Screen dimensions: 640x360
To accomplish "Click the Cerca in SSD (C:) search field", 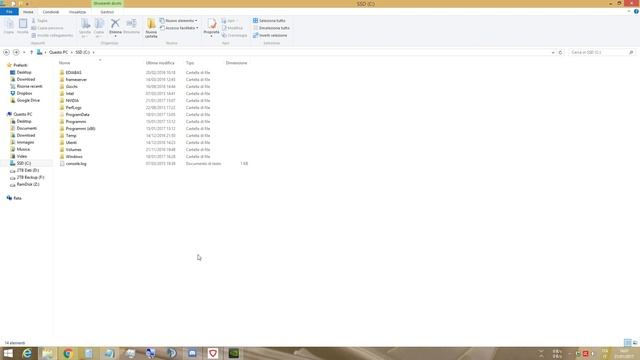I will (x=601, y=52).
